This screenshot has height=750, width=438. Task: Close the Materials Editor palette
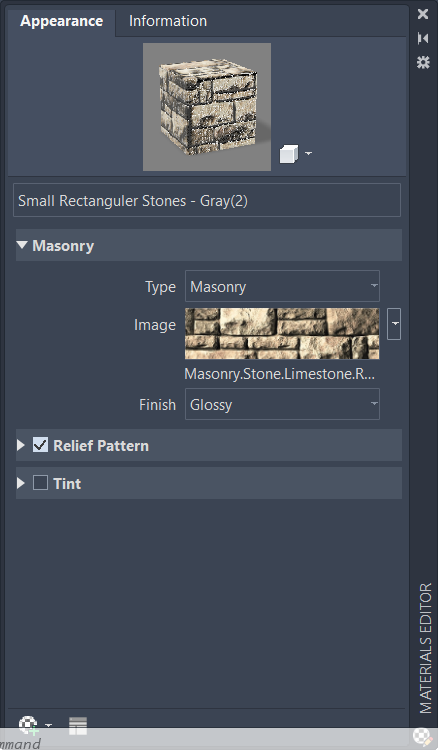coord(423,14)
